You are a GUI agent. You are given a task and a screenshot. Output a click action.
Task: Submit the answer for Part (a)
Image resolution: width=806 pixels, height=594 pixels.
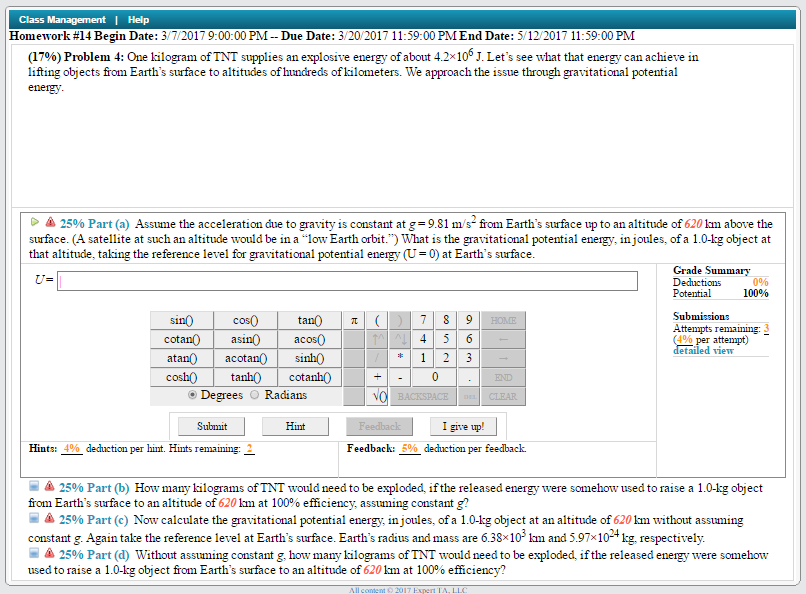210,425
